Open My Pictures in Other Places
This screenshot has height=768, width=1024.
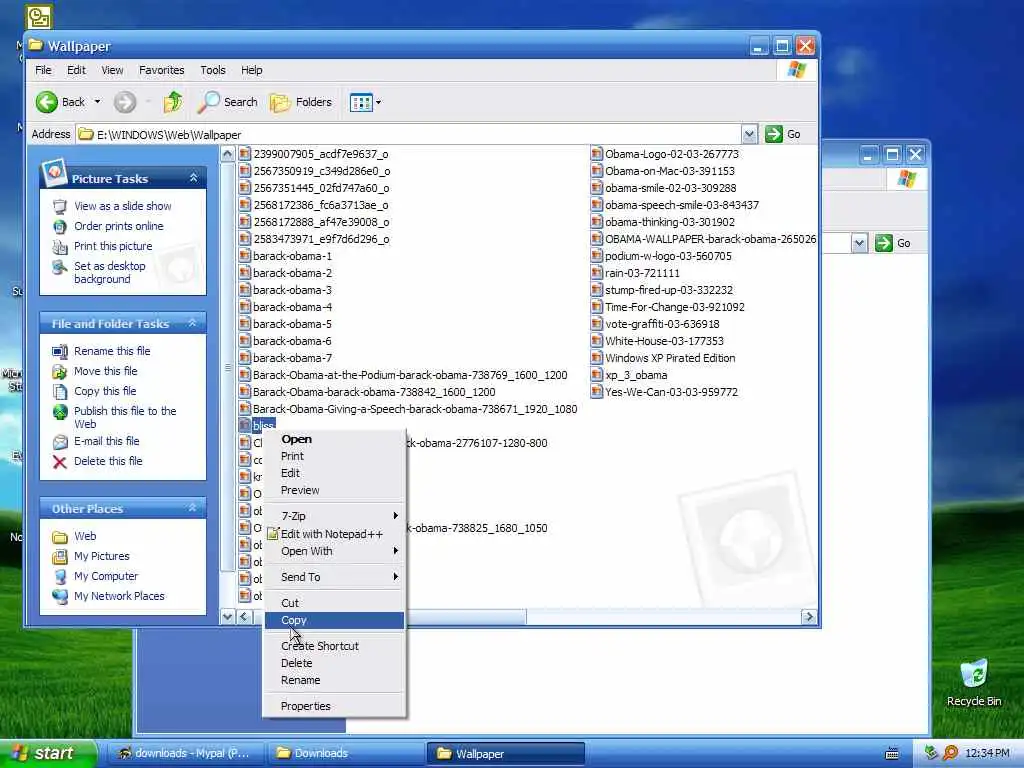[102, 556]
